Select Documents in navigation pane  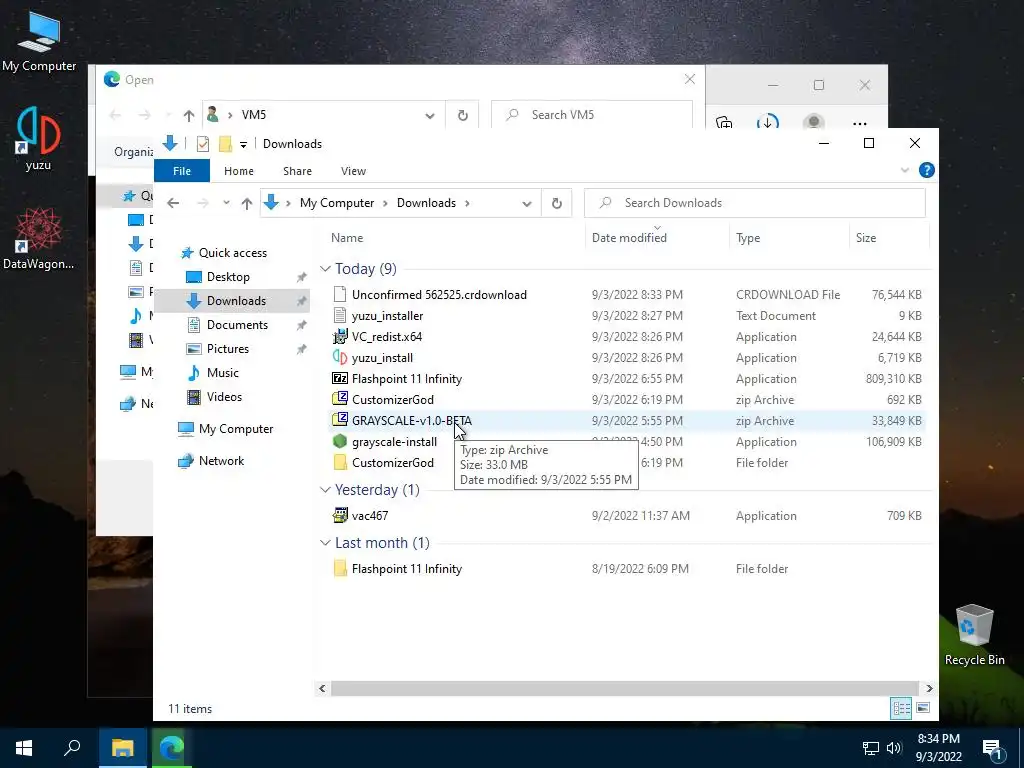coord(237,325)
